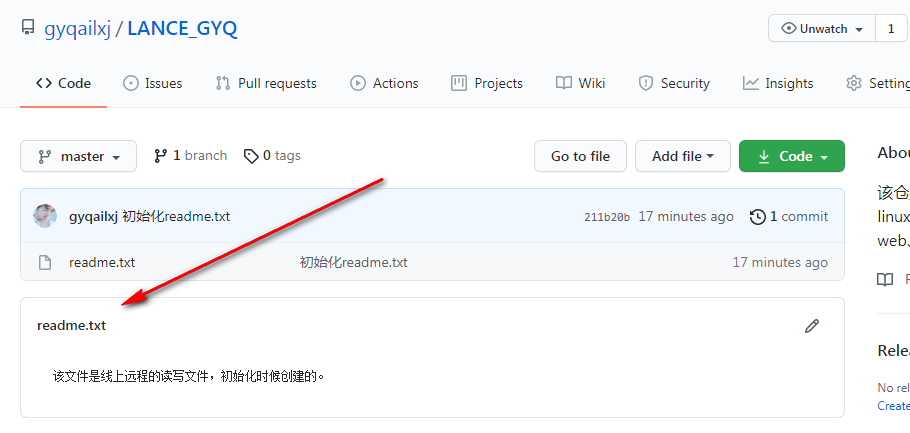
Task: Open the watchers count showing 1
Action: [891, 28]
